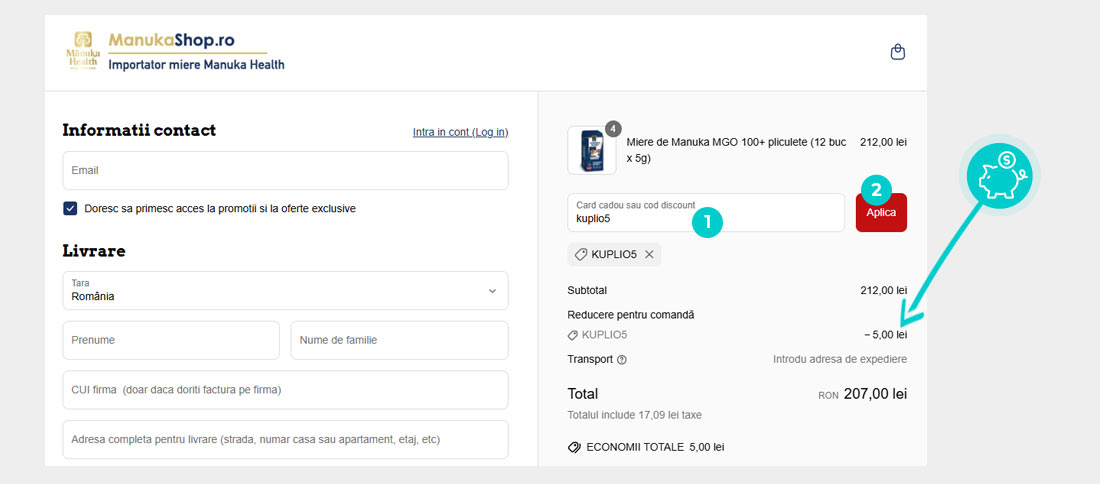Image resolution: width=1100 pixels, height=484 pixels.
Task: Click the tag icon on KUPLIO5 chip
Action: coord(581,255)
